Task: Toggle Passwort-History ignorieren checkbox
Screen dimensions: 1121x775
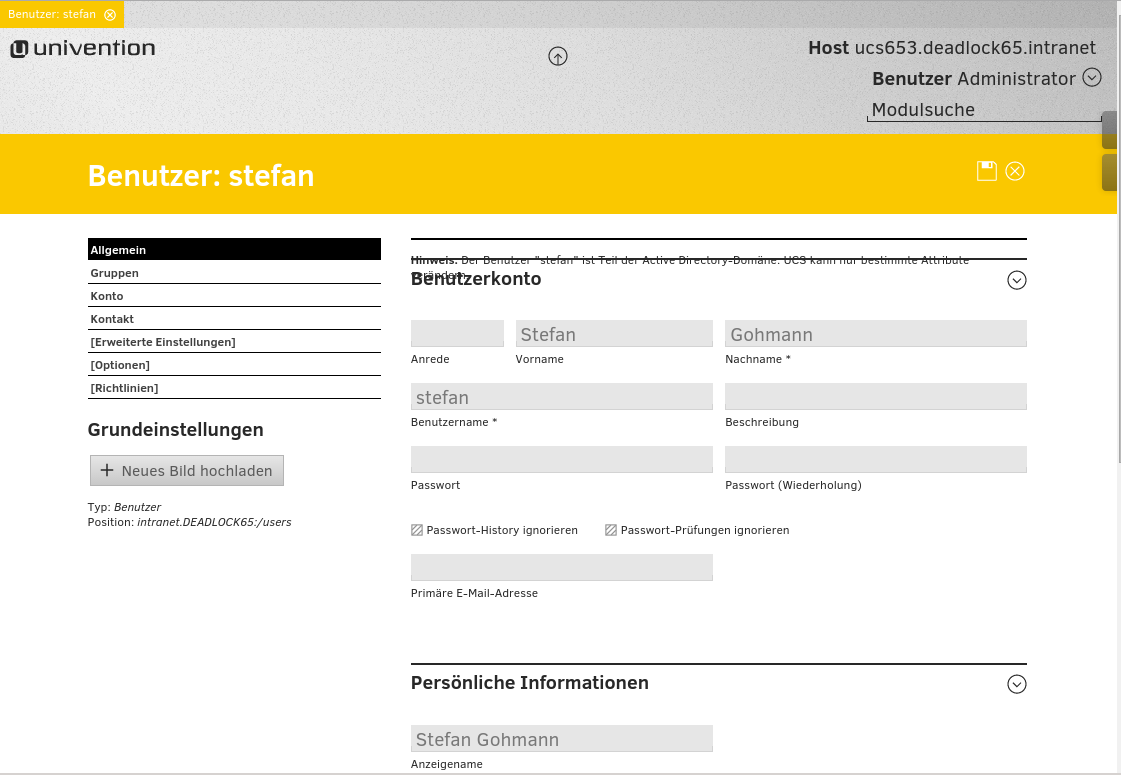Action: pyautogui.click(x=417, y=530)
